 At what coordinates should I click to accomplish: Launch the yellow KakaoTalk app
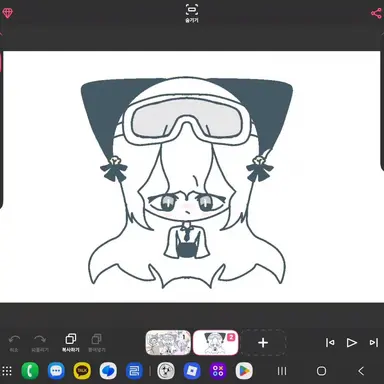tap(82, 371)
